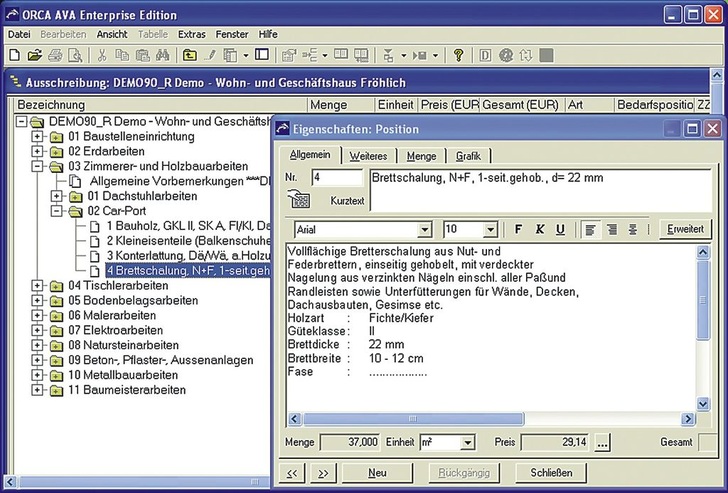This screenshot has width=728, height=493.
Task: Expand the 02 Erdarbeiten folder
Action: (37, 151)
